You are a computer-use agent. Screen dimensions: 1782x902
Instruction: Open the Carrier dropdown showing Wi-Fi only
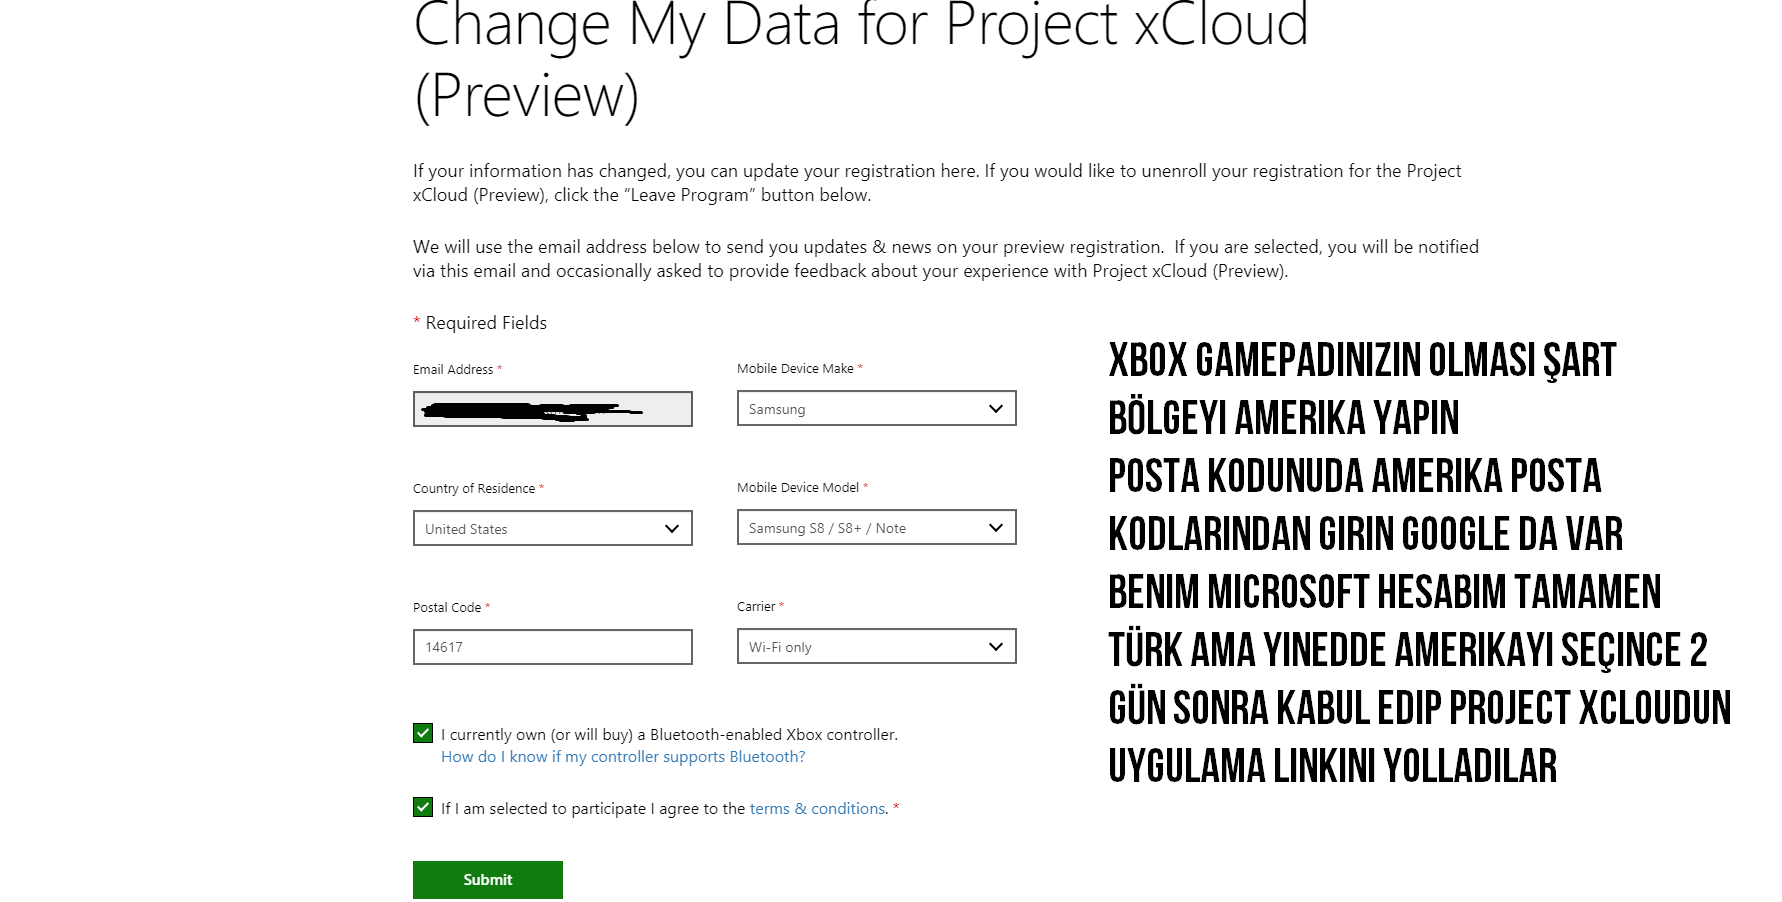(876, 646)
